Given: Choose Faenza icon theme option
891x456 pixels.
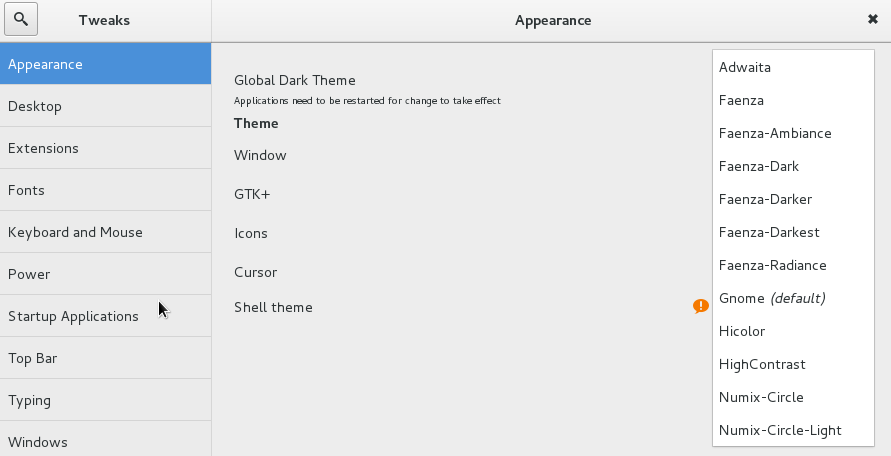Looking at the screenshot, I should point(793,100).
